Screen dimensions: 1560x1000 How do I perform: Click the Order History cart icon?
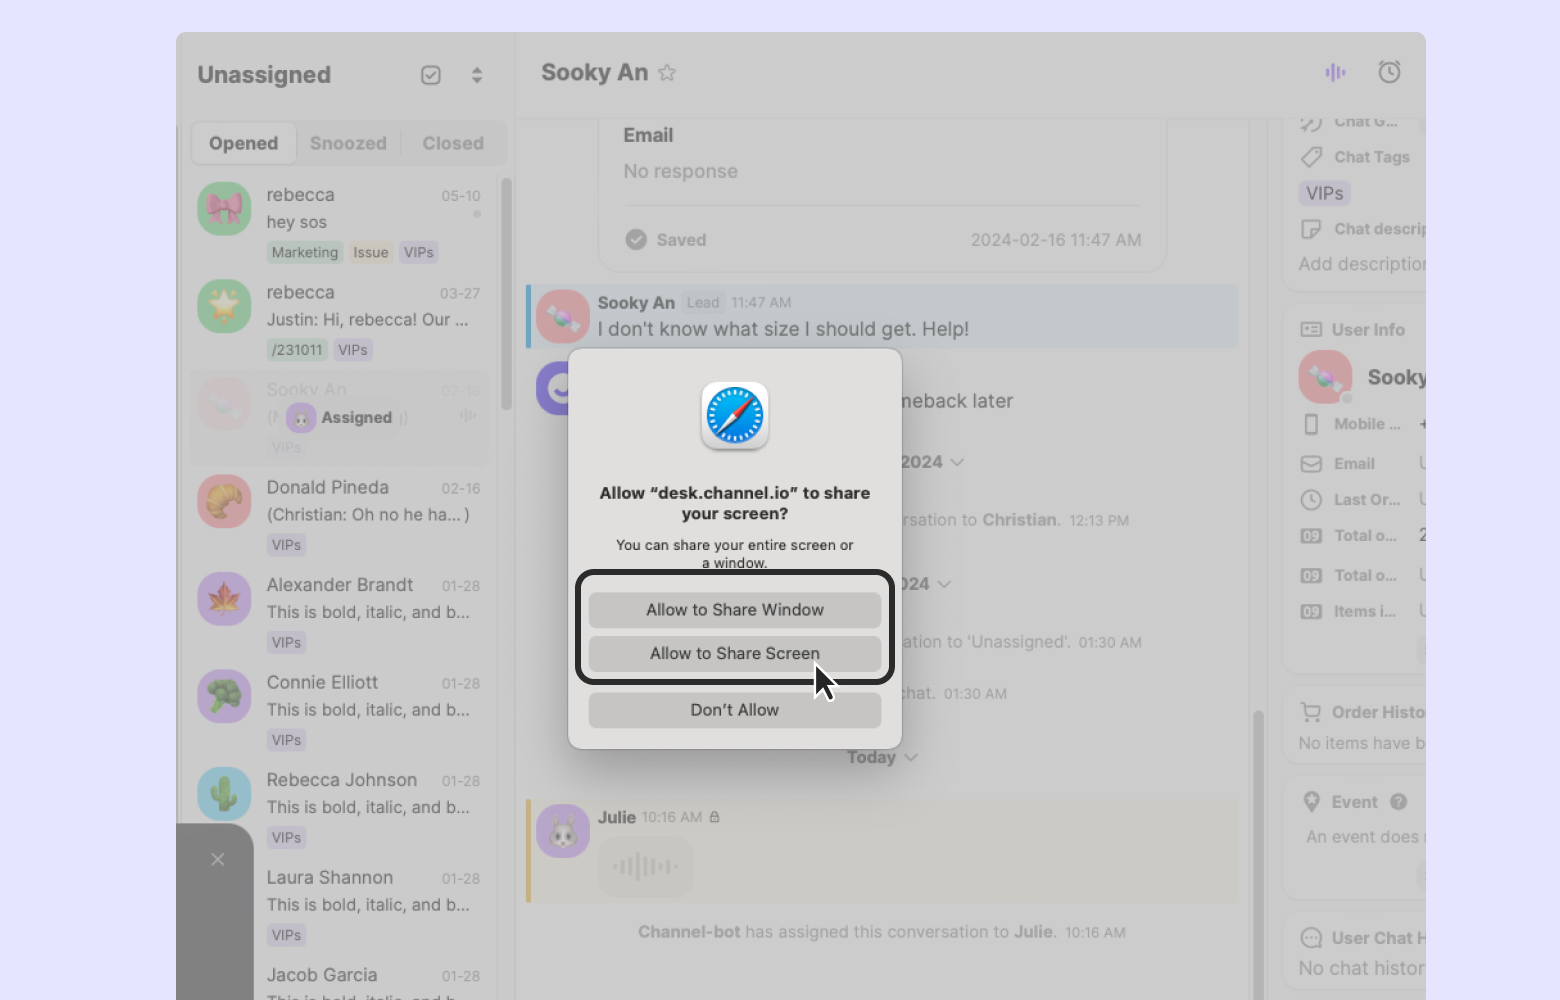click(1310, 712)
